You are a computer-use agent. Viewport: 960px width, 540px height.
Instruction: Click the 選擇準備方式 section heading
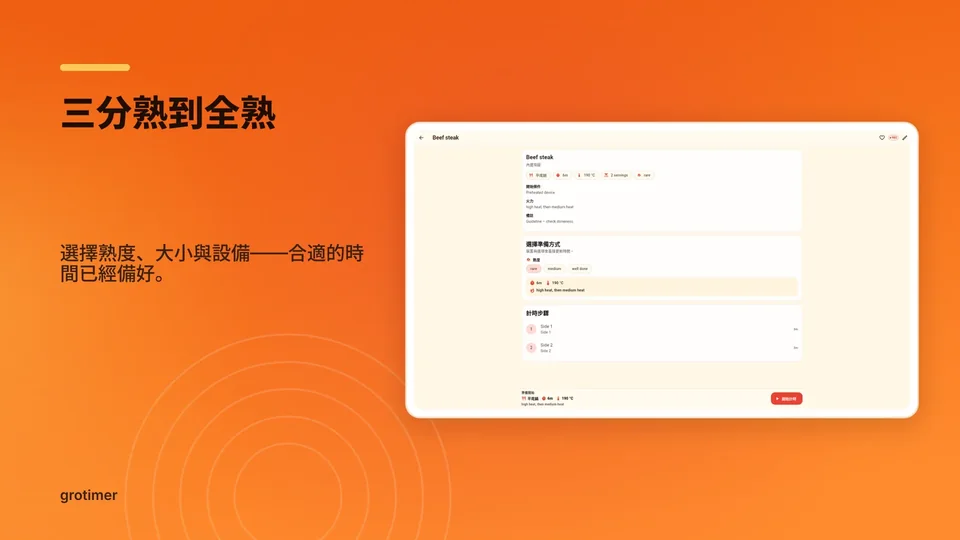pos(543,244)
